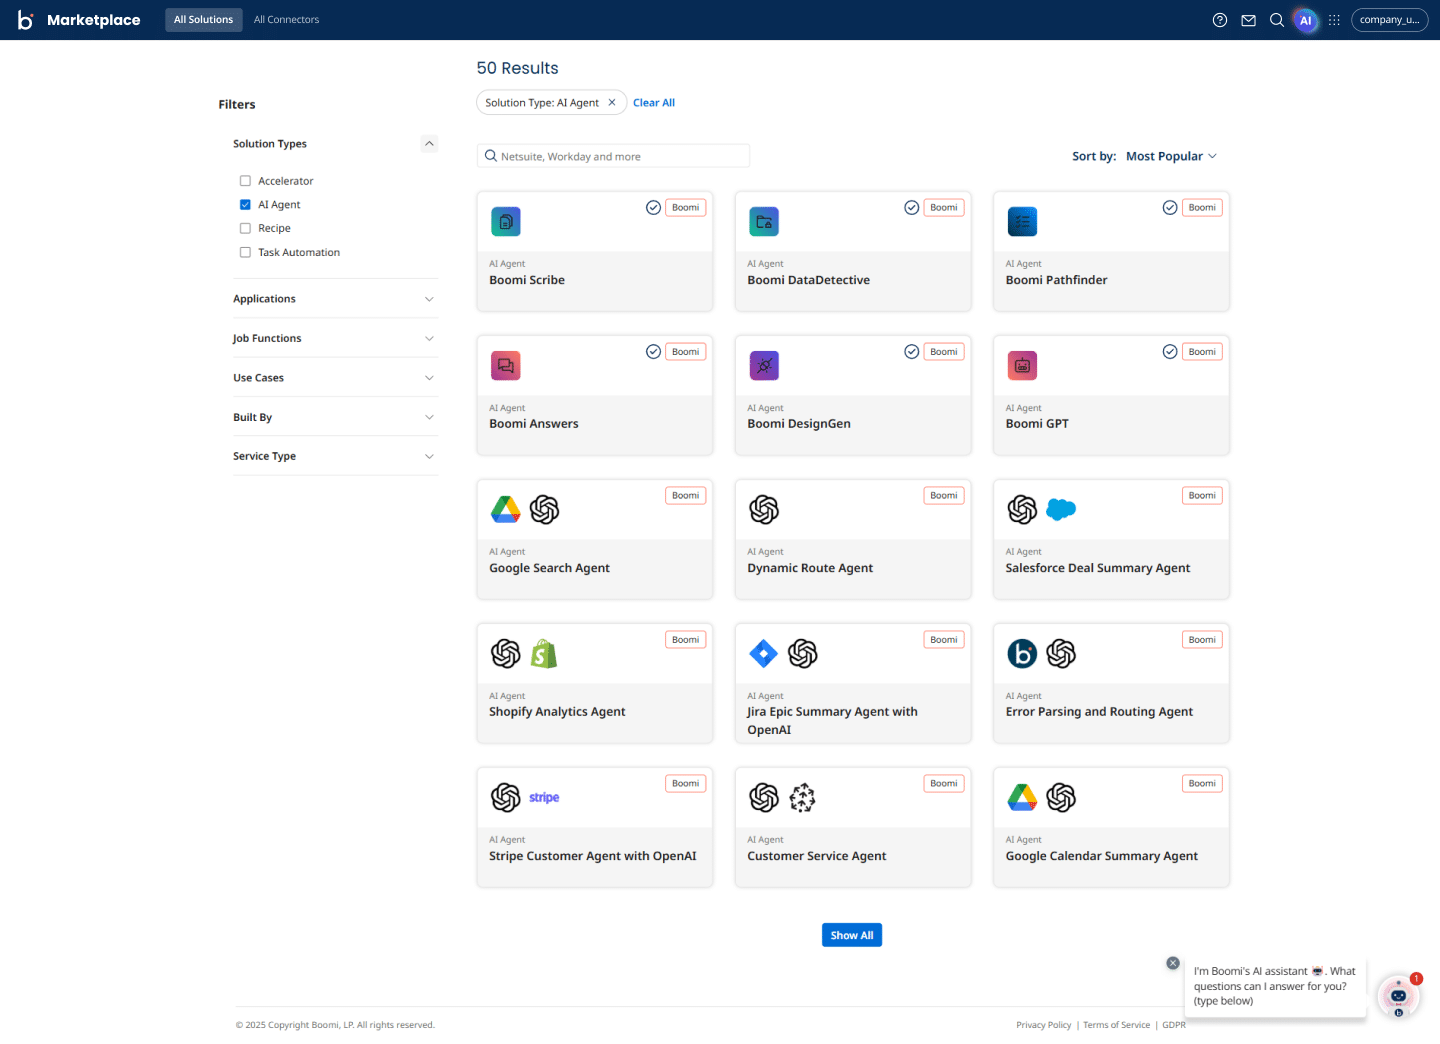Open the Customer Service Agent title
The width and height of the screenshot is (1440, 1044).
pyautogui.click(x=817, y=857)
